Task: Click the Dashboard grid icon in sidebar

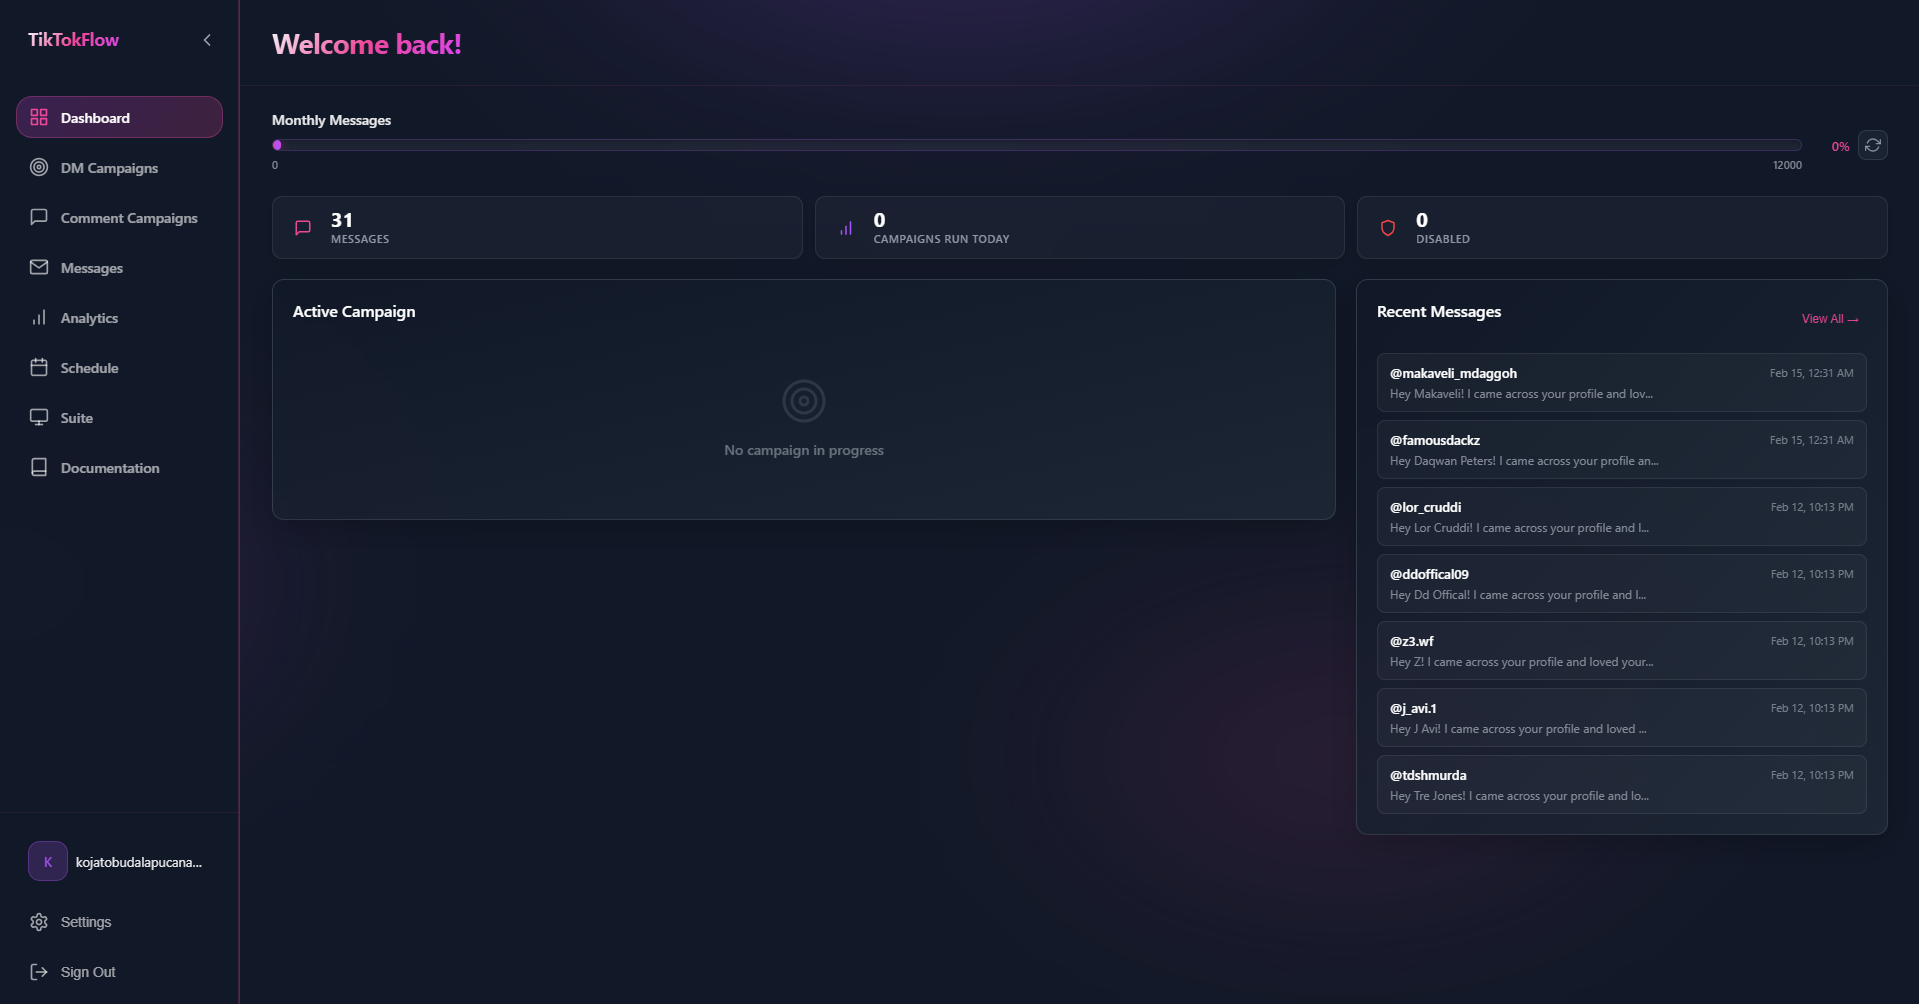Action: tap(39, 117)
